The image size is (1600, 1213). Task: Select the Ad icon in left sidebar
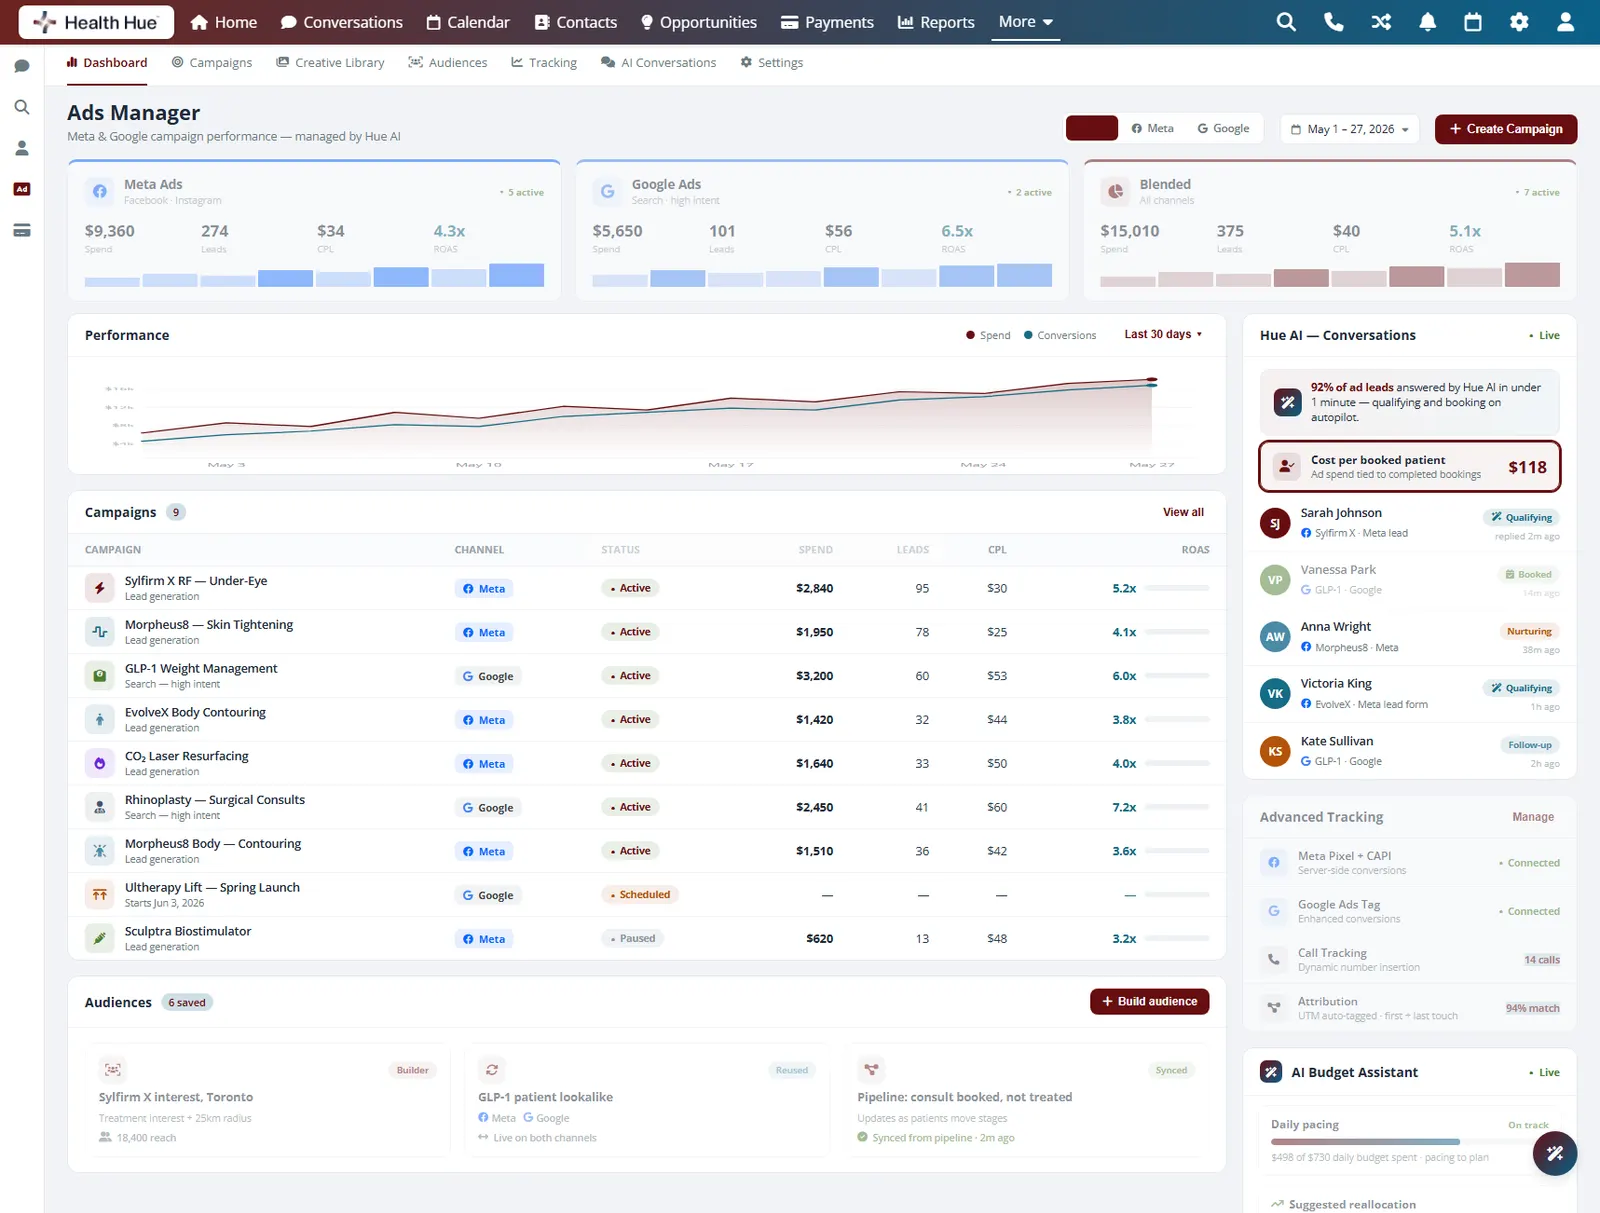coord(22,189)
